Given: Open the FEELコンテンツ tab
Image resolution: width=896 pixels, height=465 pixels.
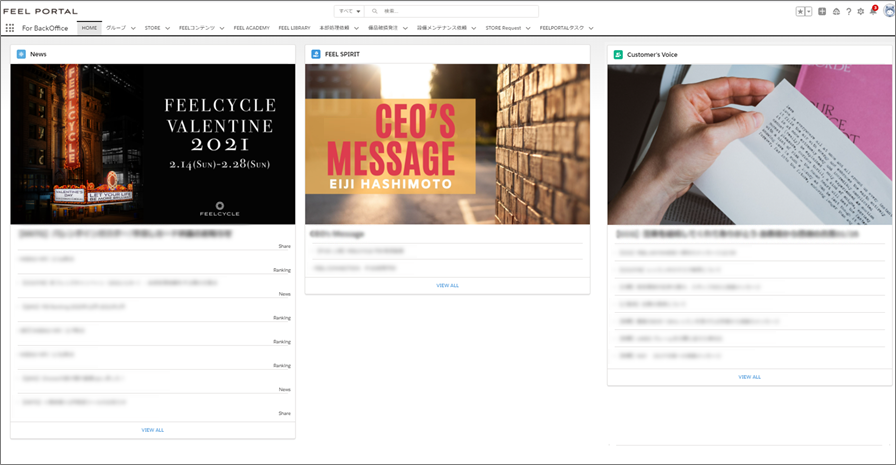Looking at the screenshot, I should pos(197,27).
